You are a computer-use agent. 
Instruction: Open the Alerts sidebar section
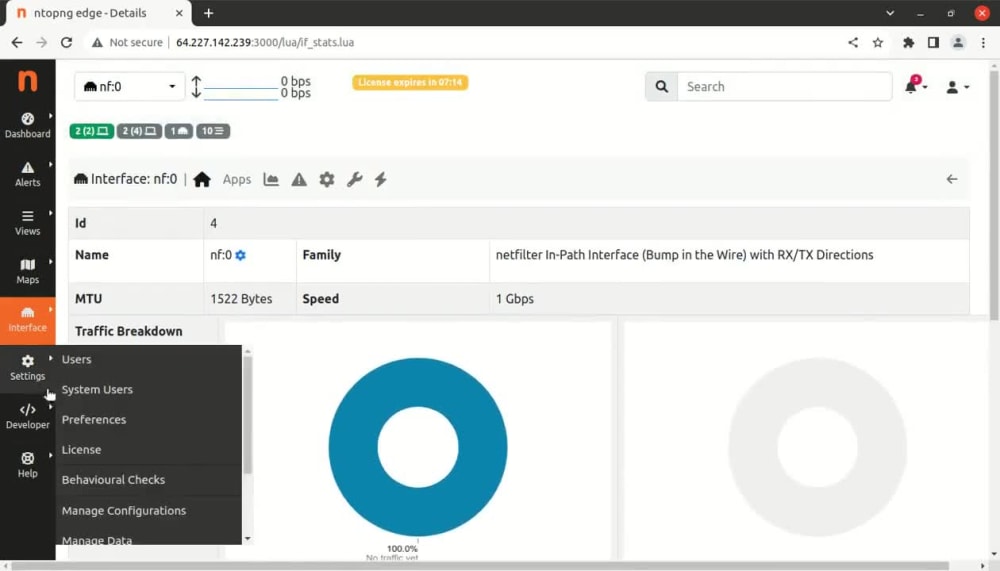tap(27, 174)
